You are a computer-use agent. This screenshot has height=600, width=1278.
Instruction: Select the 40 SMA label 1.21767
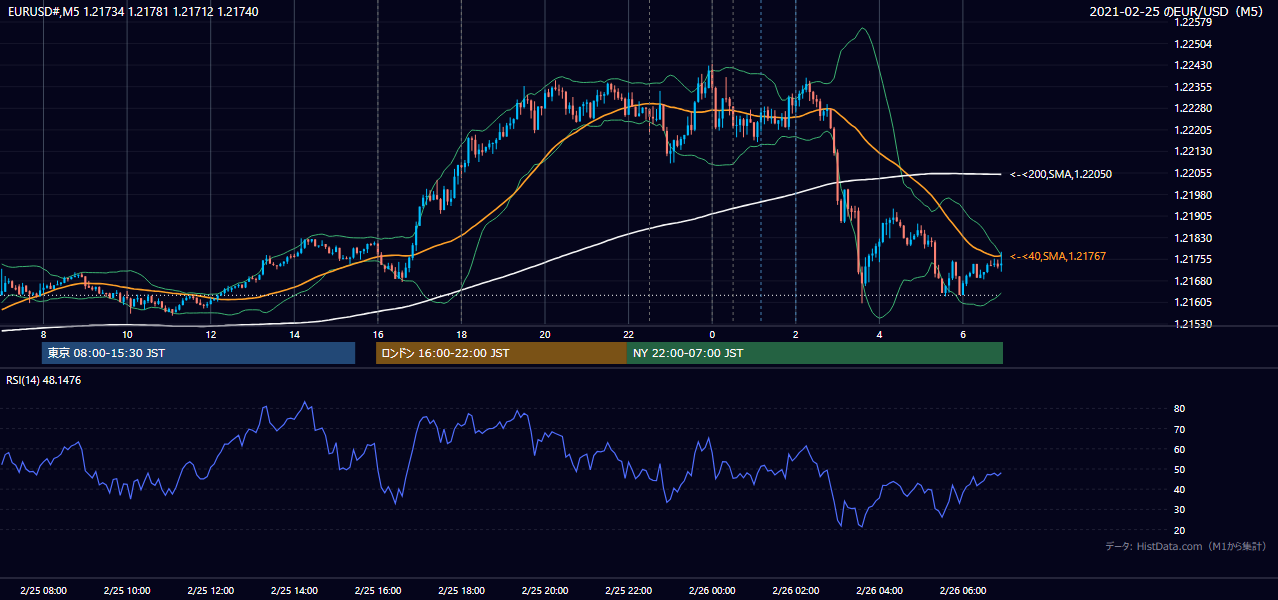click(x=1057, y=257)
